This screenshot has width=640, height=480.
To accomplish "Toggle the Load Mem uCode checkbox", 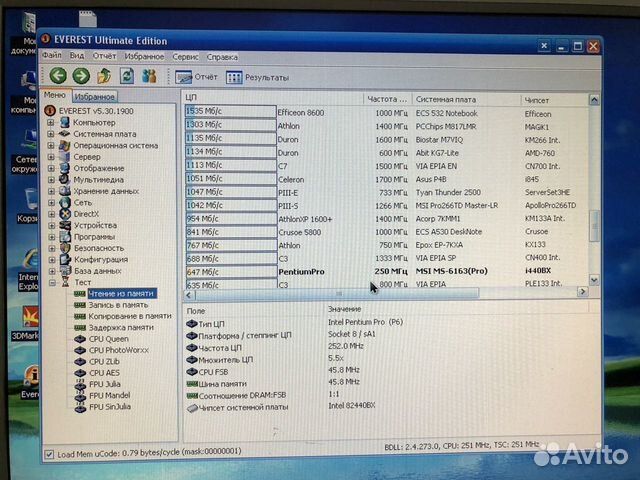I will pos(49,454).
